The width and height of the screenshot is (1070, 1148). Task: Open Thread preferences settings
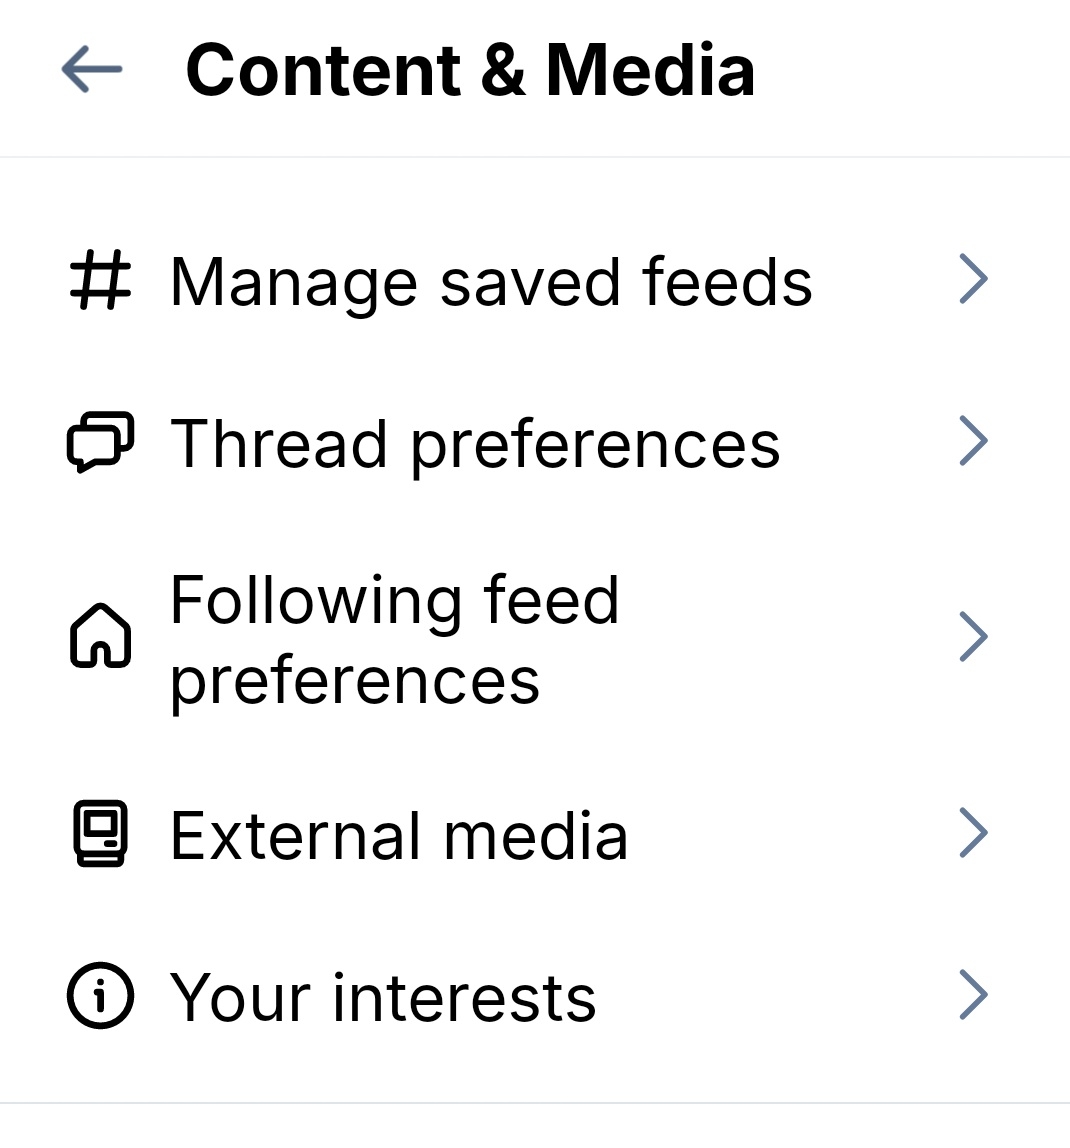475,444
